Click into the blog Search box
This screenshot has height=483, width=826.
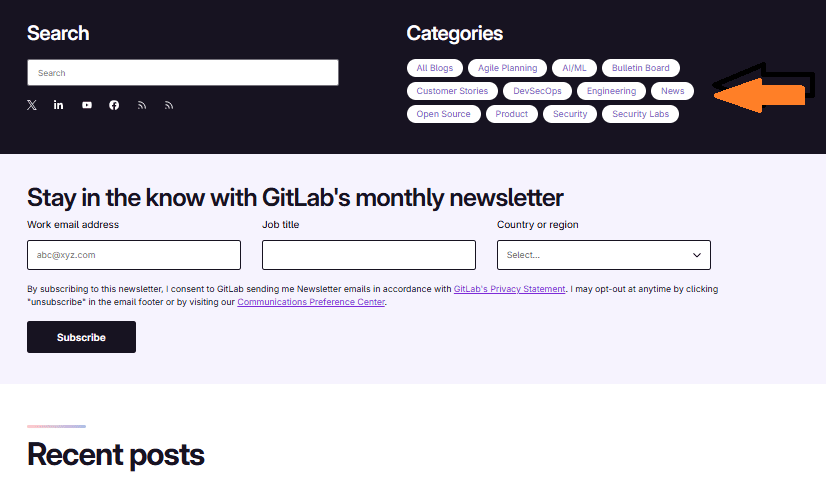click(x=182, y=73)
